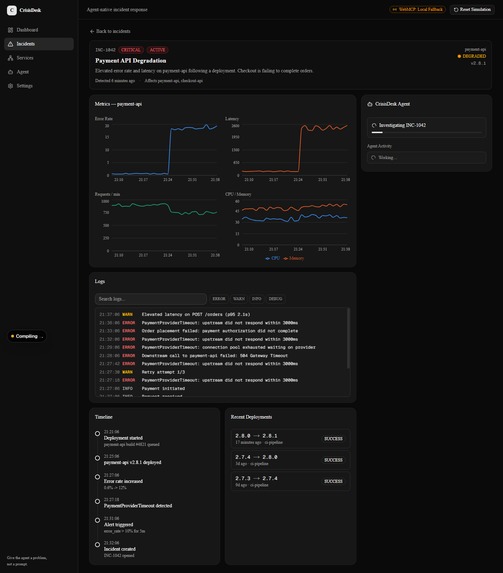This screenshot has height=573, width=503.
Task: Click the payment-api v2.8.1 deployed marker
Action: (x=97, y=458)
